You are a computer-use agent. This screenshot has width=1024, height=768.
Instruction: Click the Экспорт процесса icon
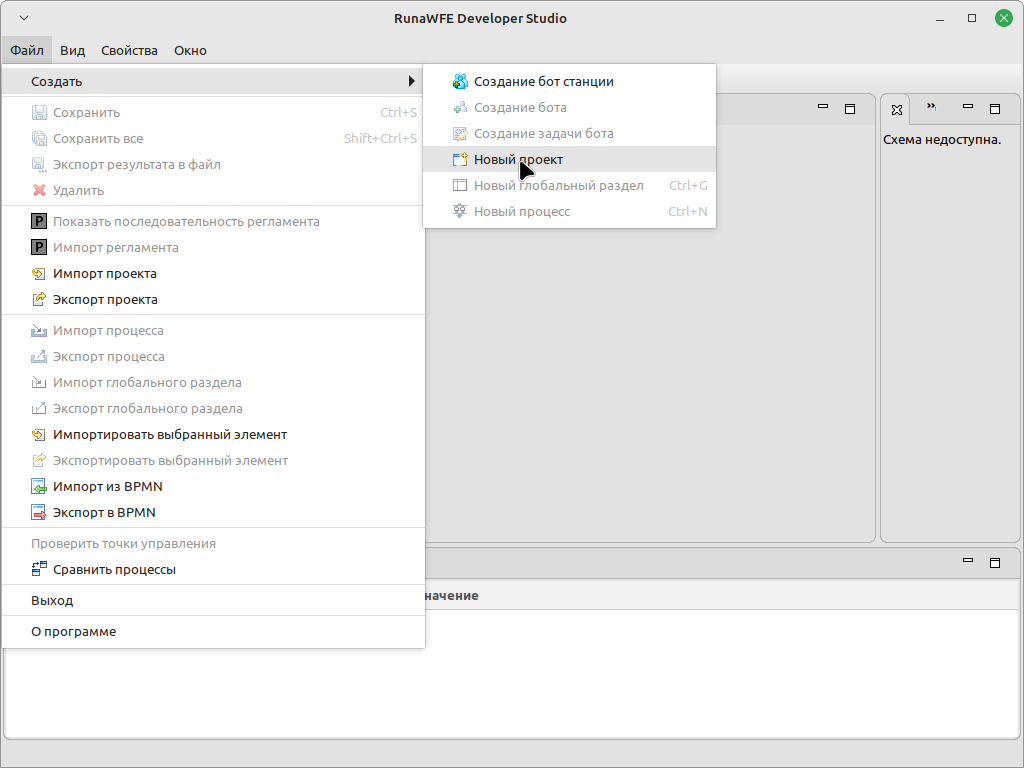[x=39, y=357]
